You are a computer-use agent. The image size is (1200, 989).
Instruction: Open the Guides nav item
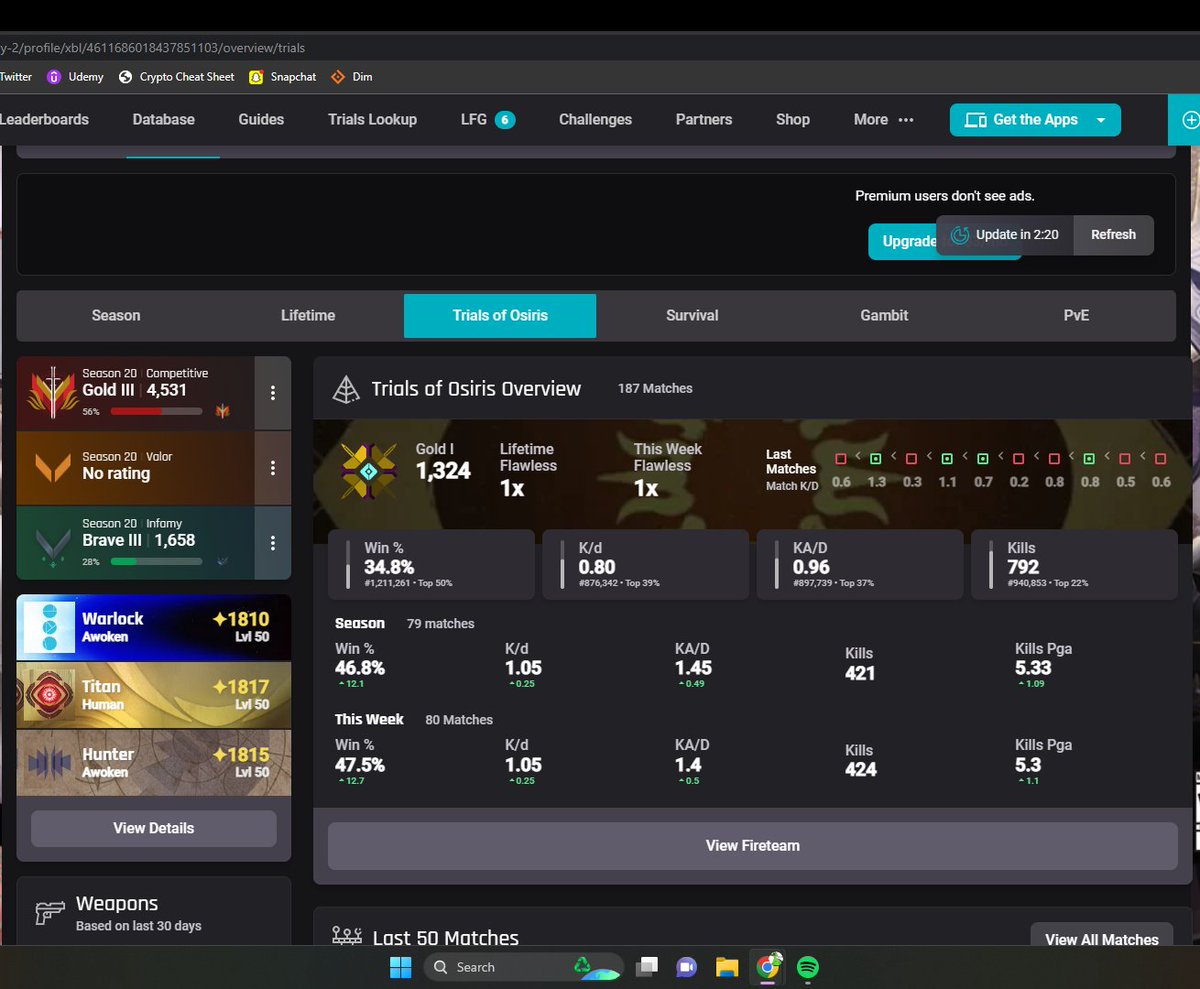click(x=261, y=119)
